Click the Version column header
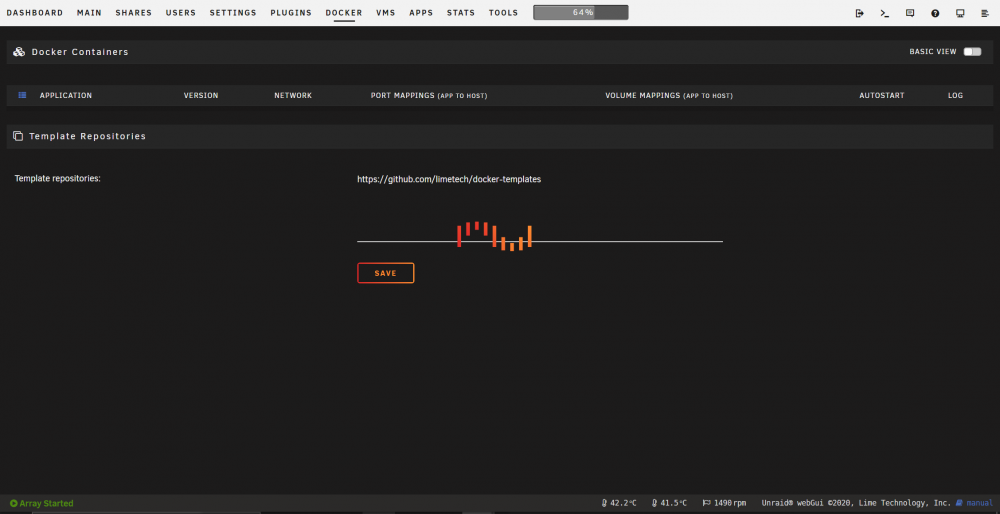This screenshot has height=514, width=1000. [x=201, y=96]
